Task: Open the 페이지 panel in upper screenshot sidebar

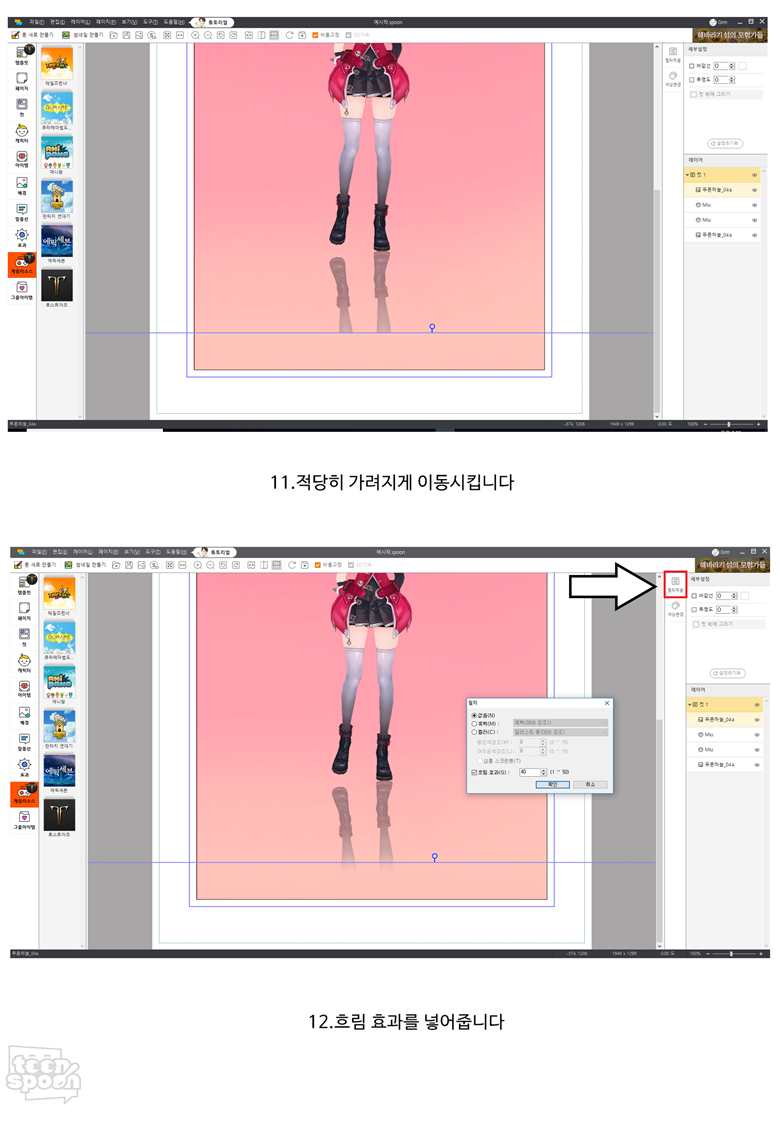Action: click(x=22, y=81)
